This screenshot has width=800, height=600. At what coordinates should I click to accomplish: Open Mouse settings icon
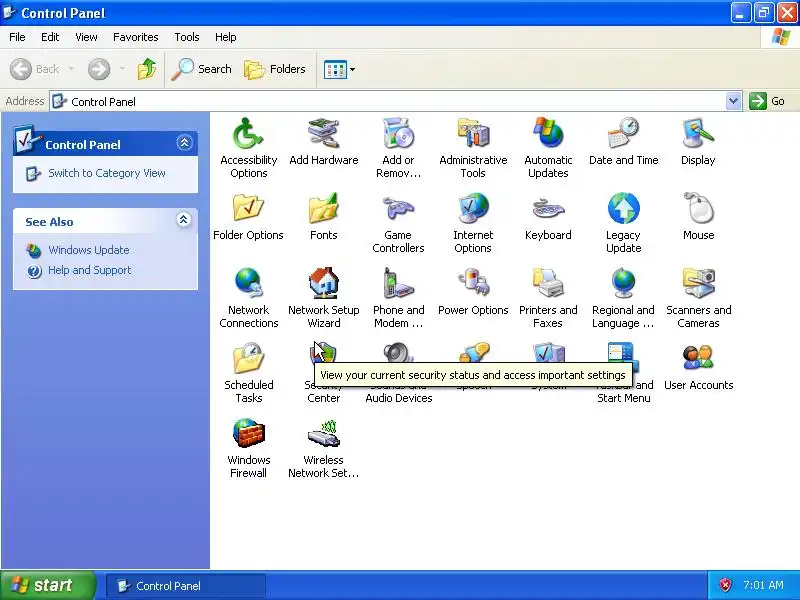(698, 209)
